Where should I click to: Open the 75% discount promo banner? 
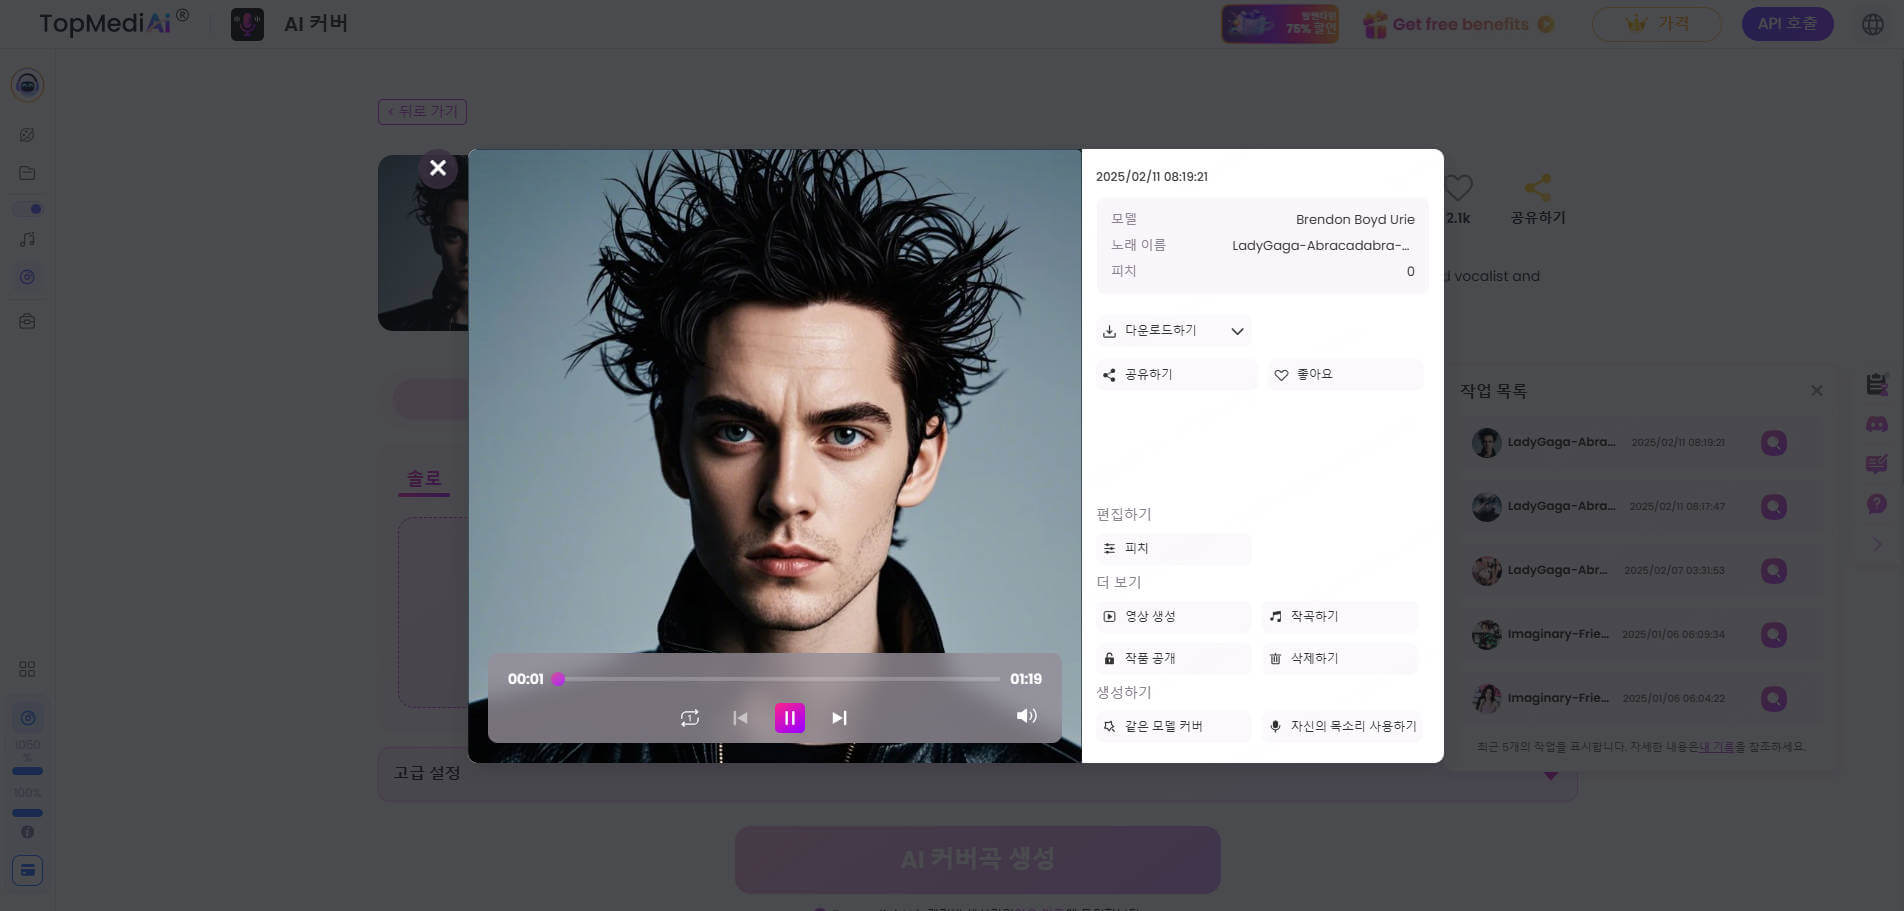(x=1280, y=24)
